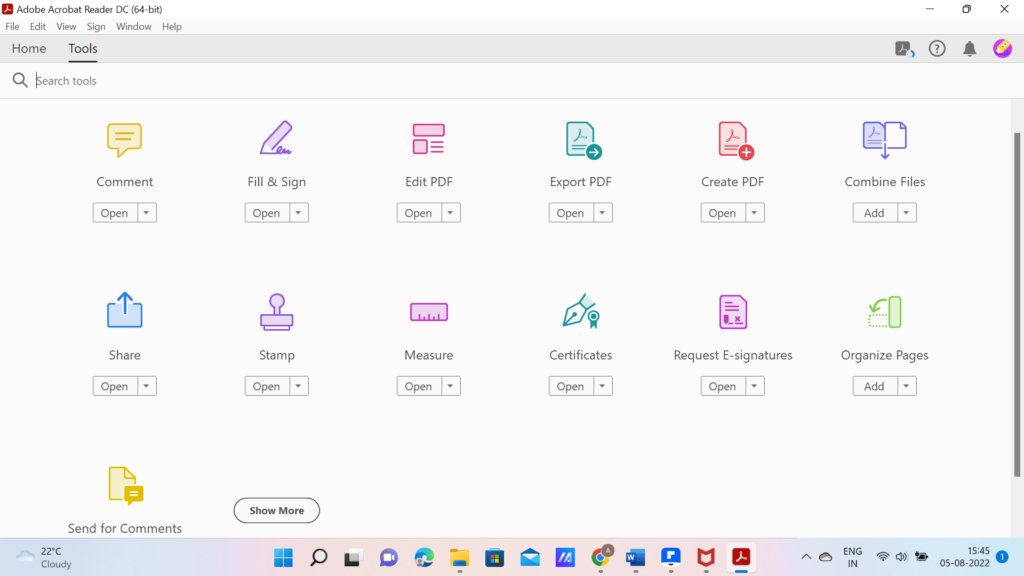Expand dropdown arrow next to Fill & Sign Open

coord(298,213)
